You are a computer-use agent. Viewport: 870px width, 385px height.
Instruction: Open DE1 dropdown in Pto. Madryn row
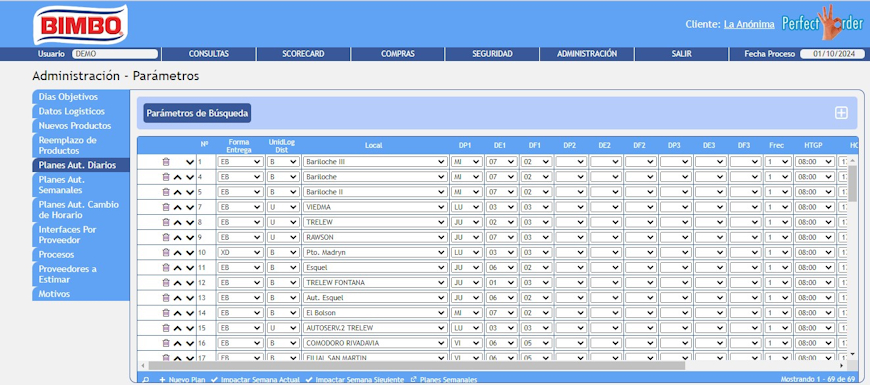(502, 252)
